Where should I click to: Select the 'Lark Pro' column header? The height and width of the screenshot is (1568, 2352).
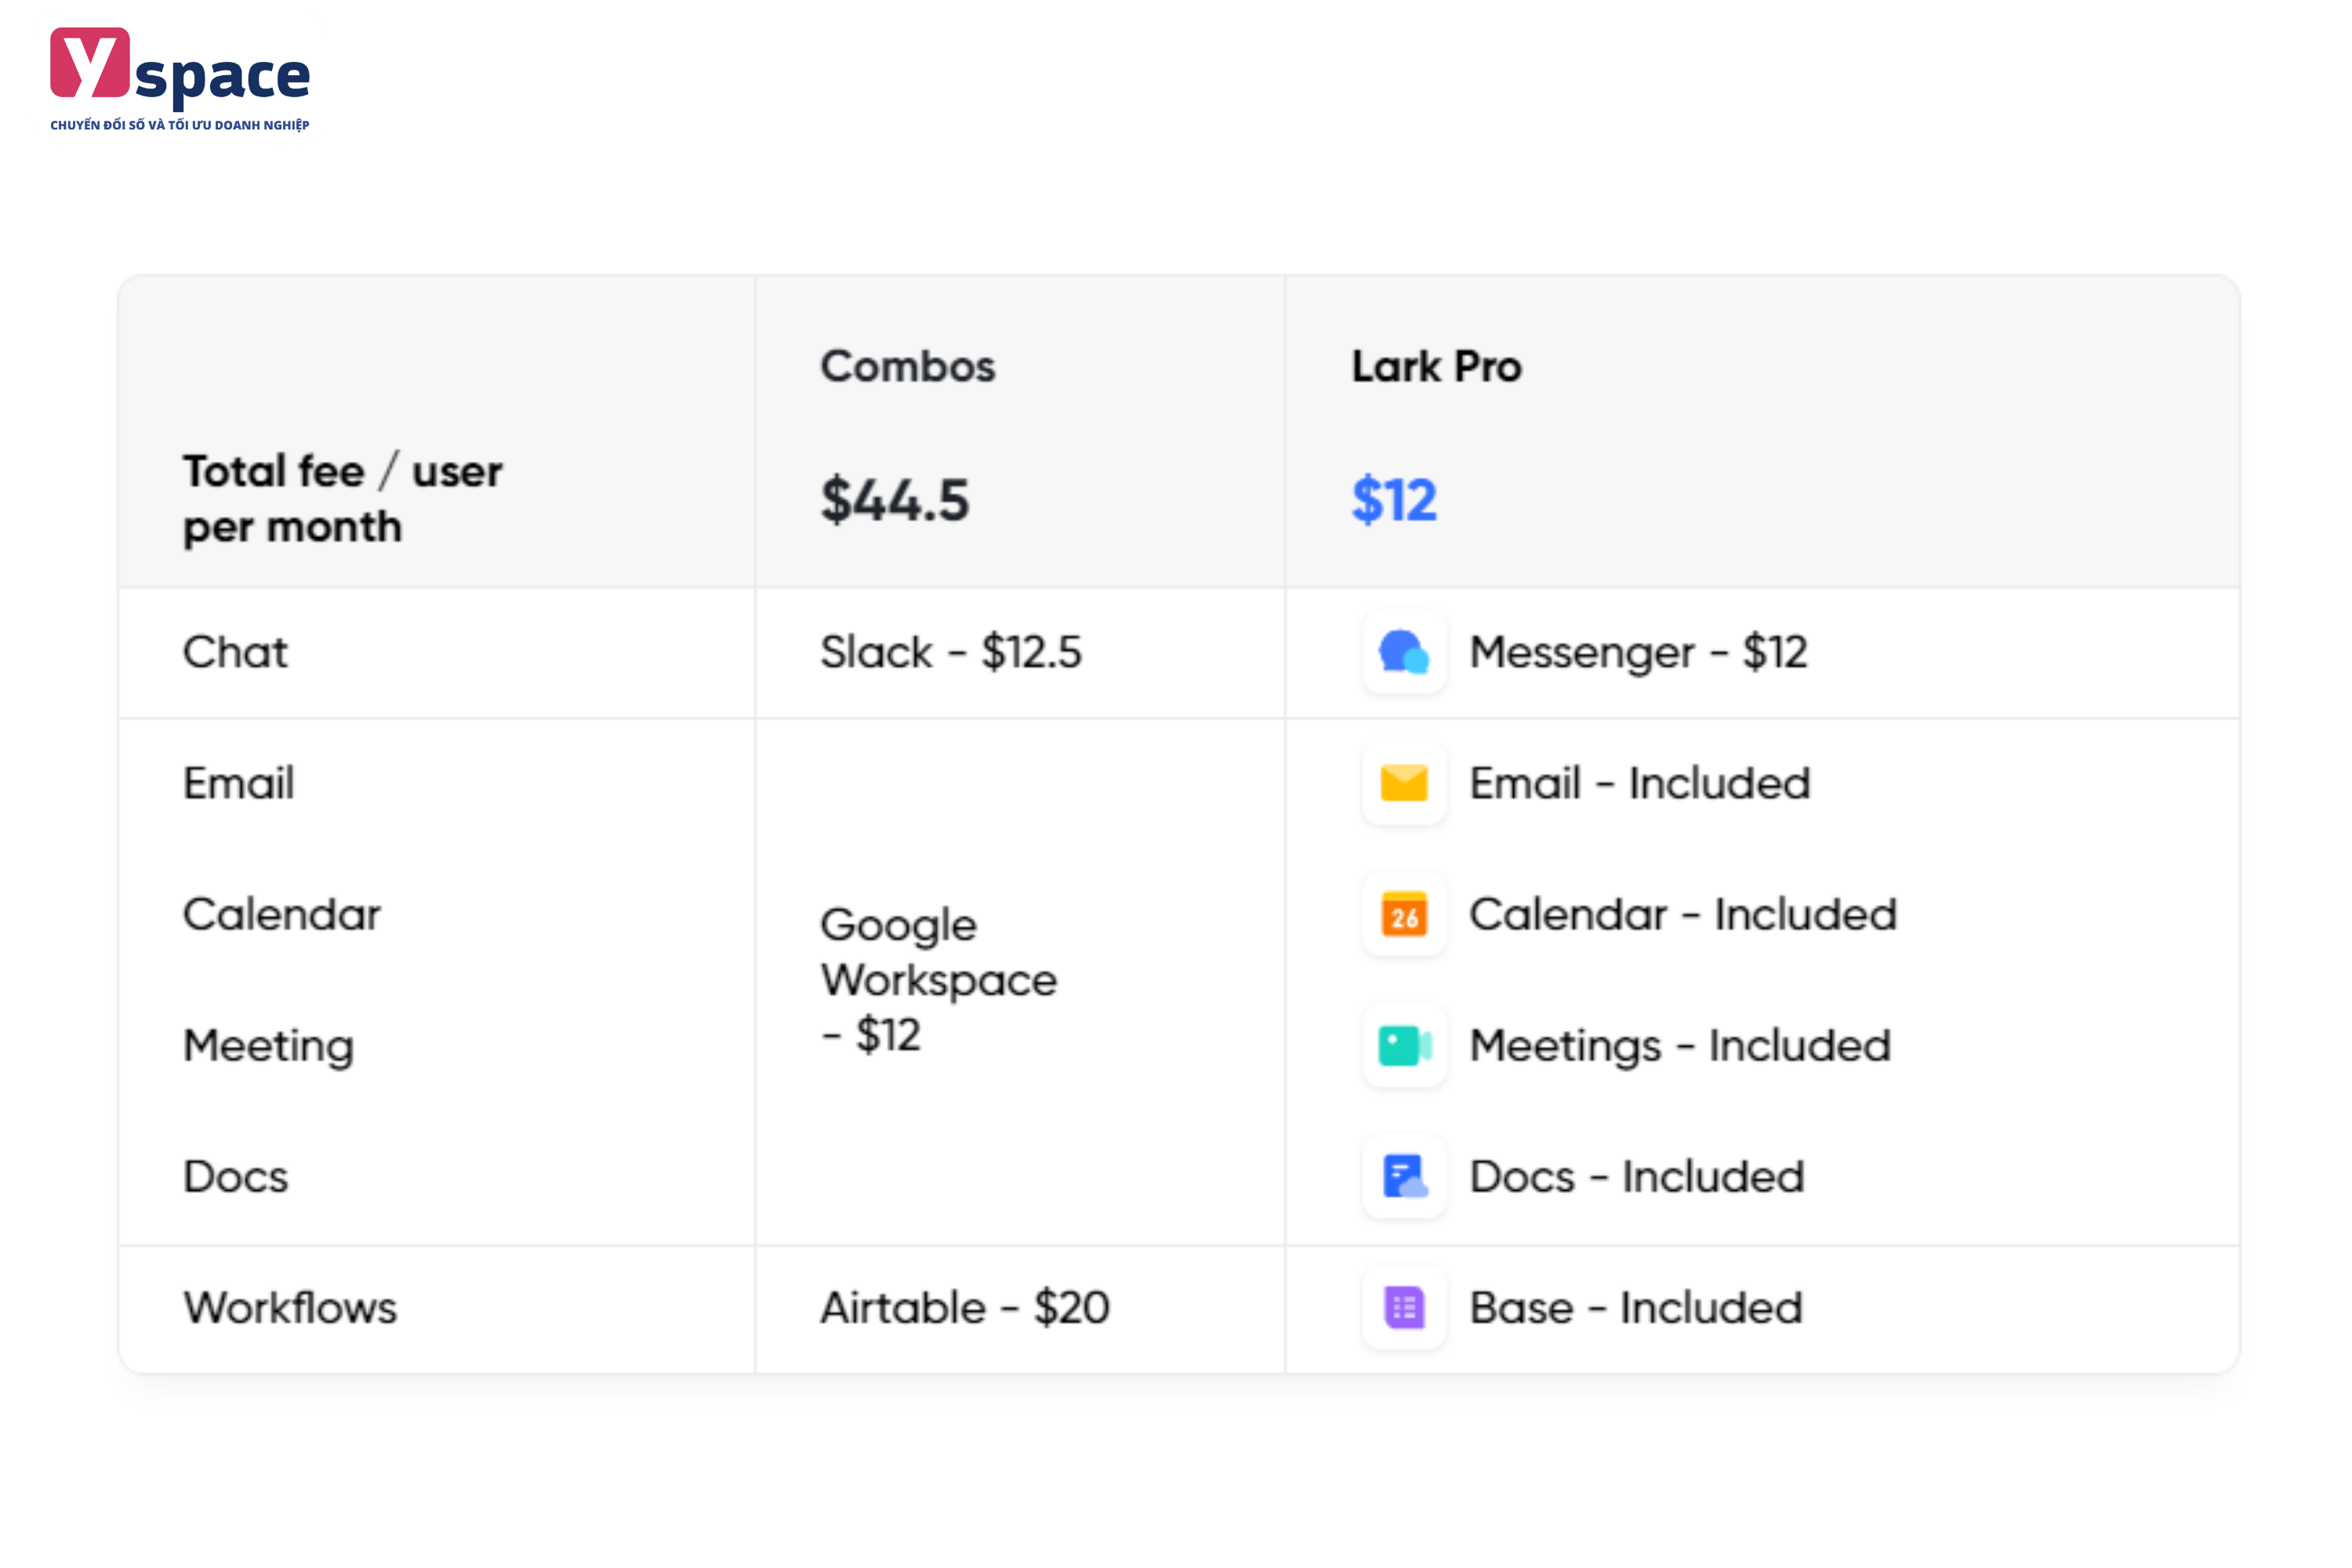(1437, 366)
